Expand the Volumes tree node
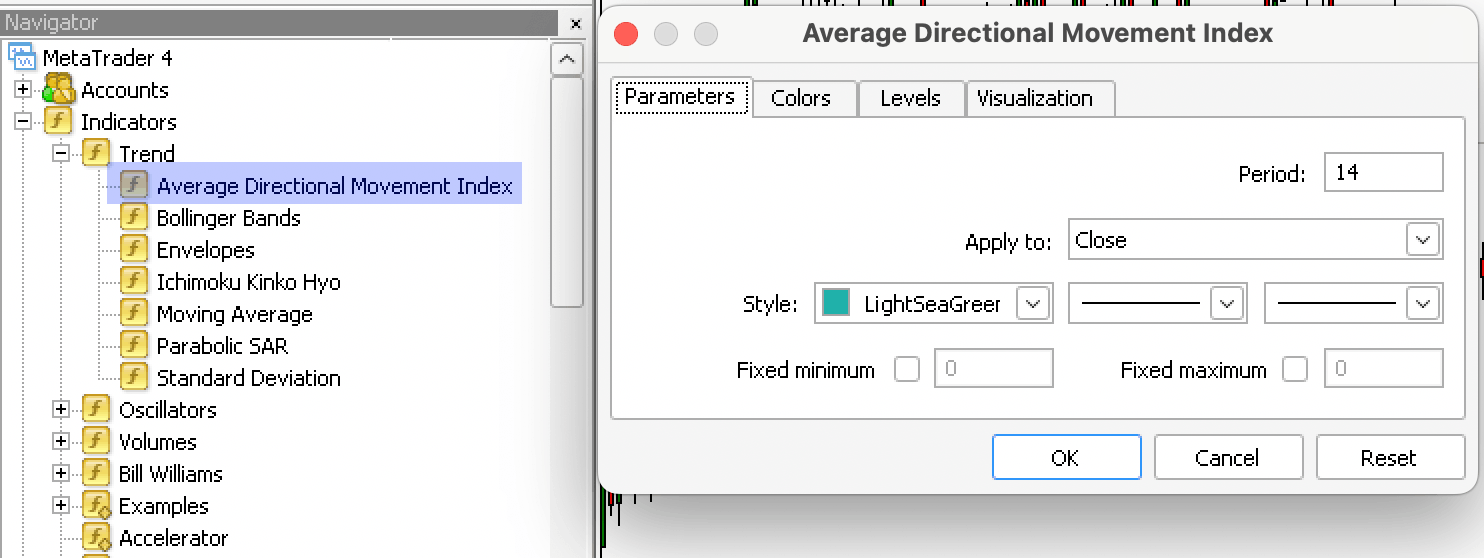Image resolution: width=1484 pixels, height=558 pixels. 61,442
